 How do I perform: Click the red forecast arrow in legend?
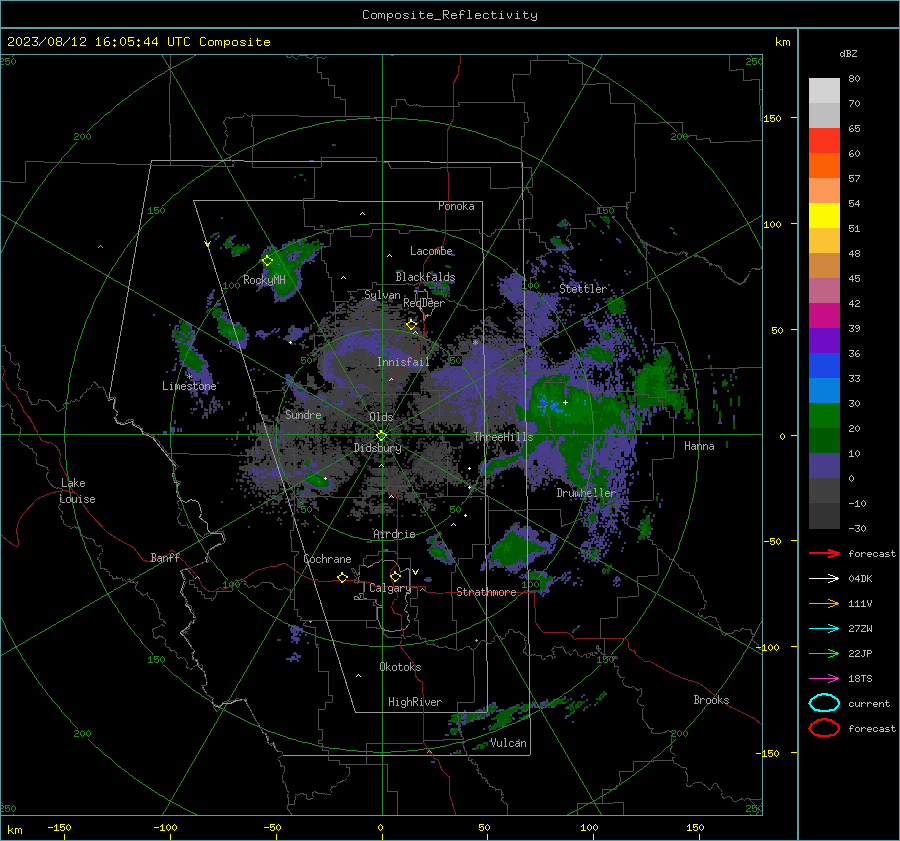pos(824,553)
